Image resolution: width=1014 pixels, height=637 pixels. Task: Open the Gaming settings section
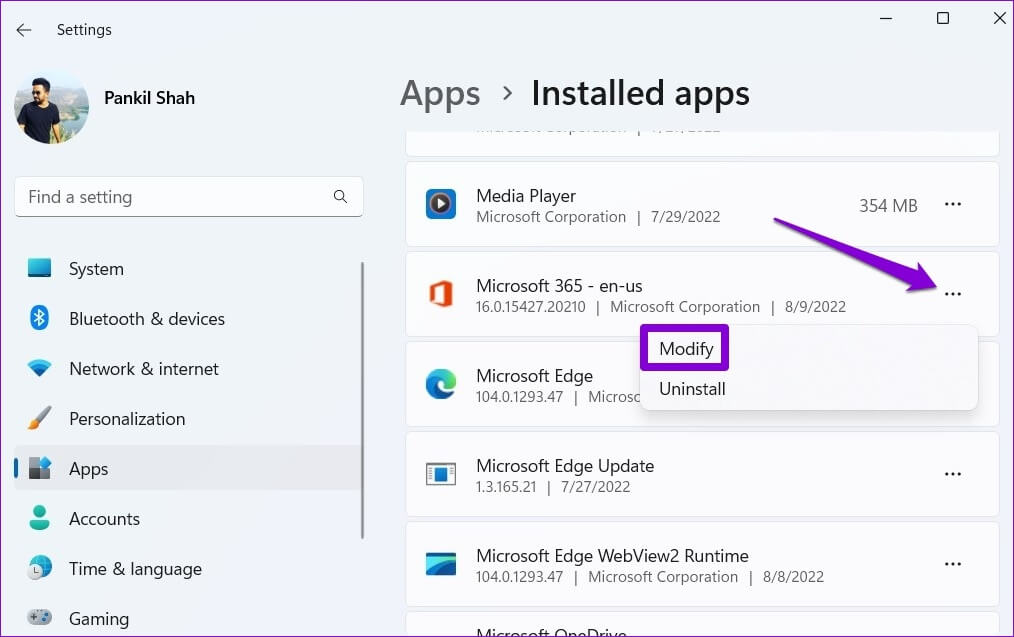coord(99,619)
